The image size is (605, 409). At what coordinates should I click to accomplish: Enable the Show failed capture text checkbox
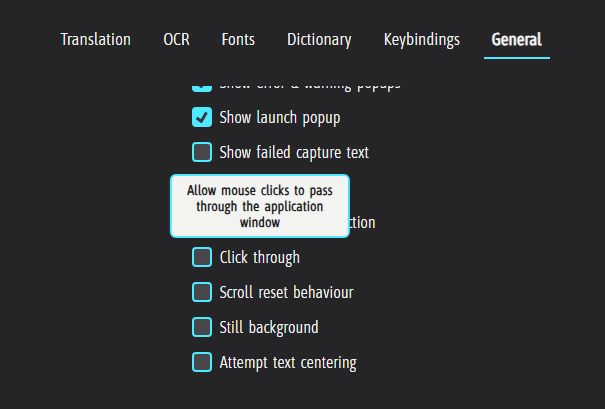202,152
